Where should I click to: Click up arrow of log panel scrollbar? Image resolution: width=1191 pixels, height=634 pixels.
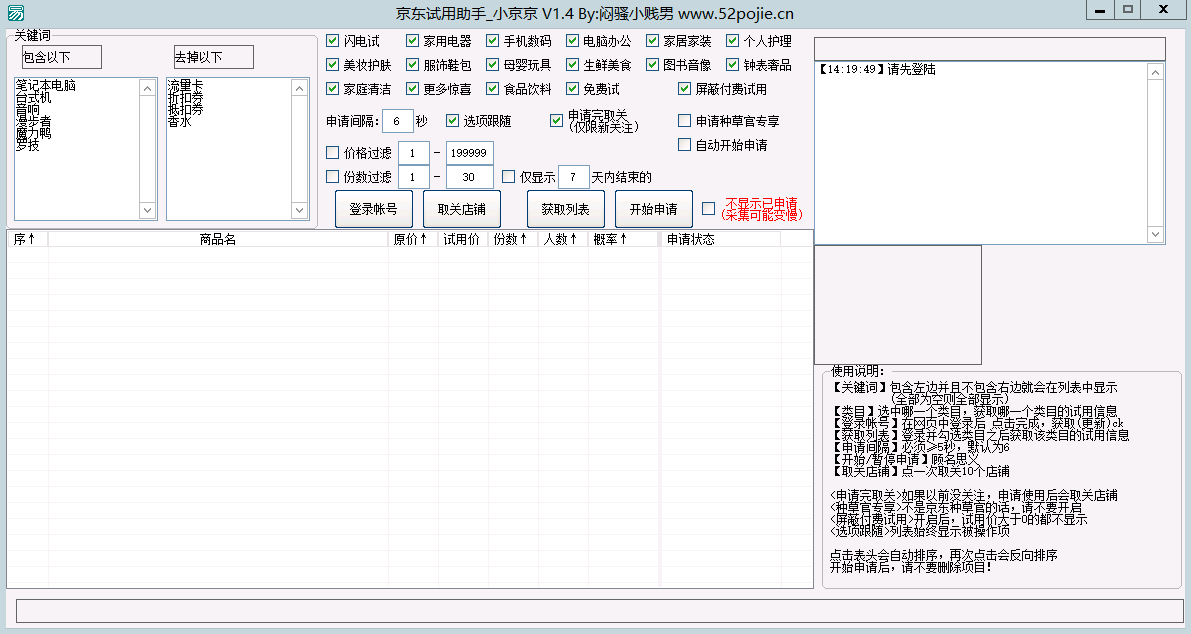click(1155, 72)
